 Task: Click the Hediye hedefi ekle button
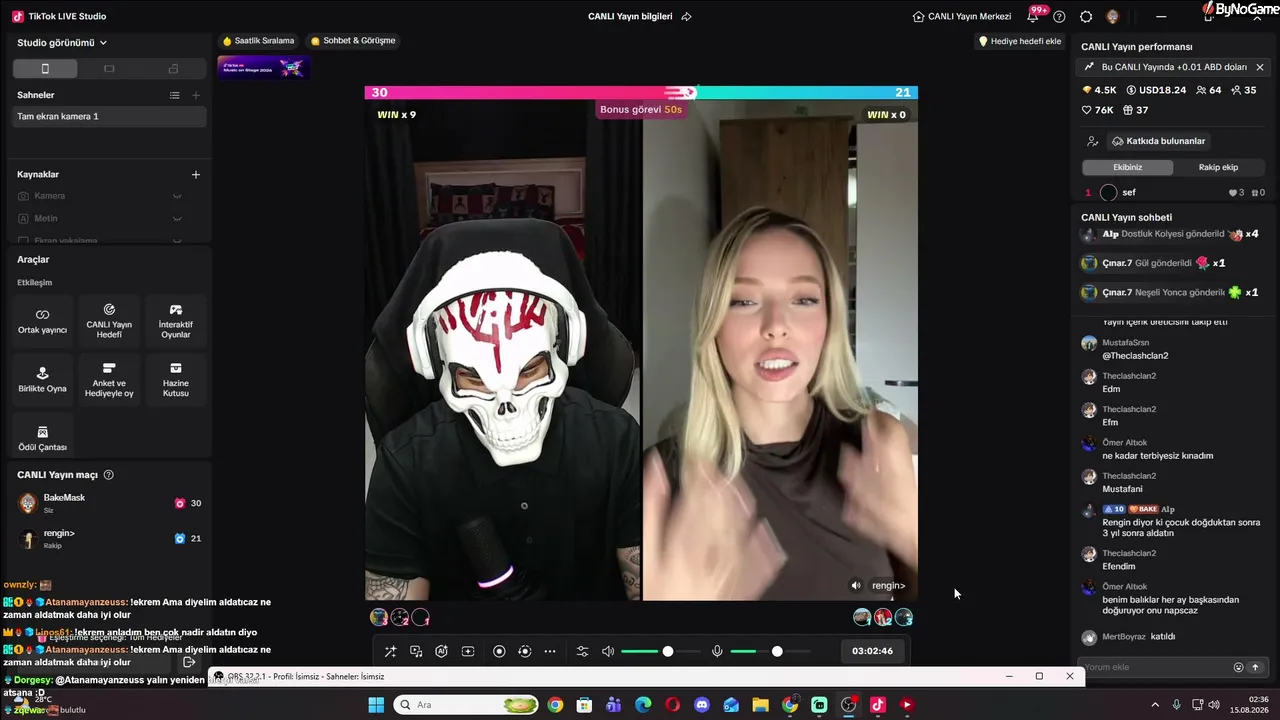[1019, 41]
